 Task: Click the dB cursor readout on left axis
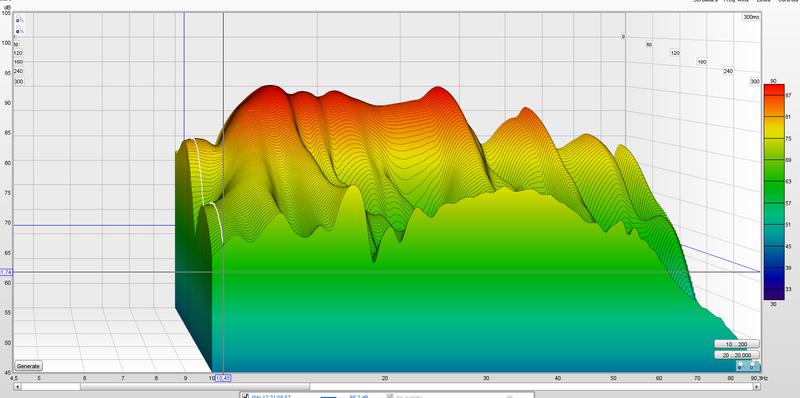coord(6,272)
